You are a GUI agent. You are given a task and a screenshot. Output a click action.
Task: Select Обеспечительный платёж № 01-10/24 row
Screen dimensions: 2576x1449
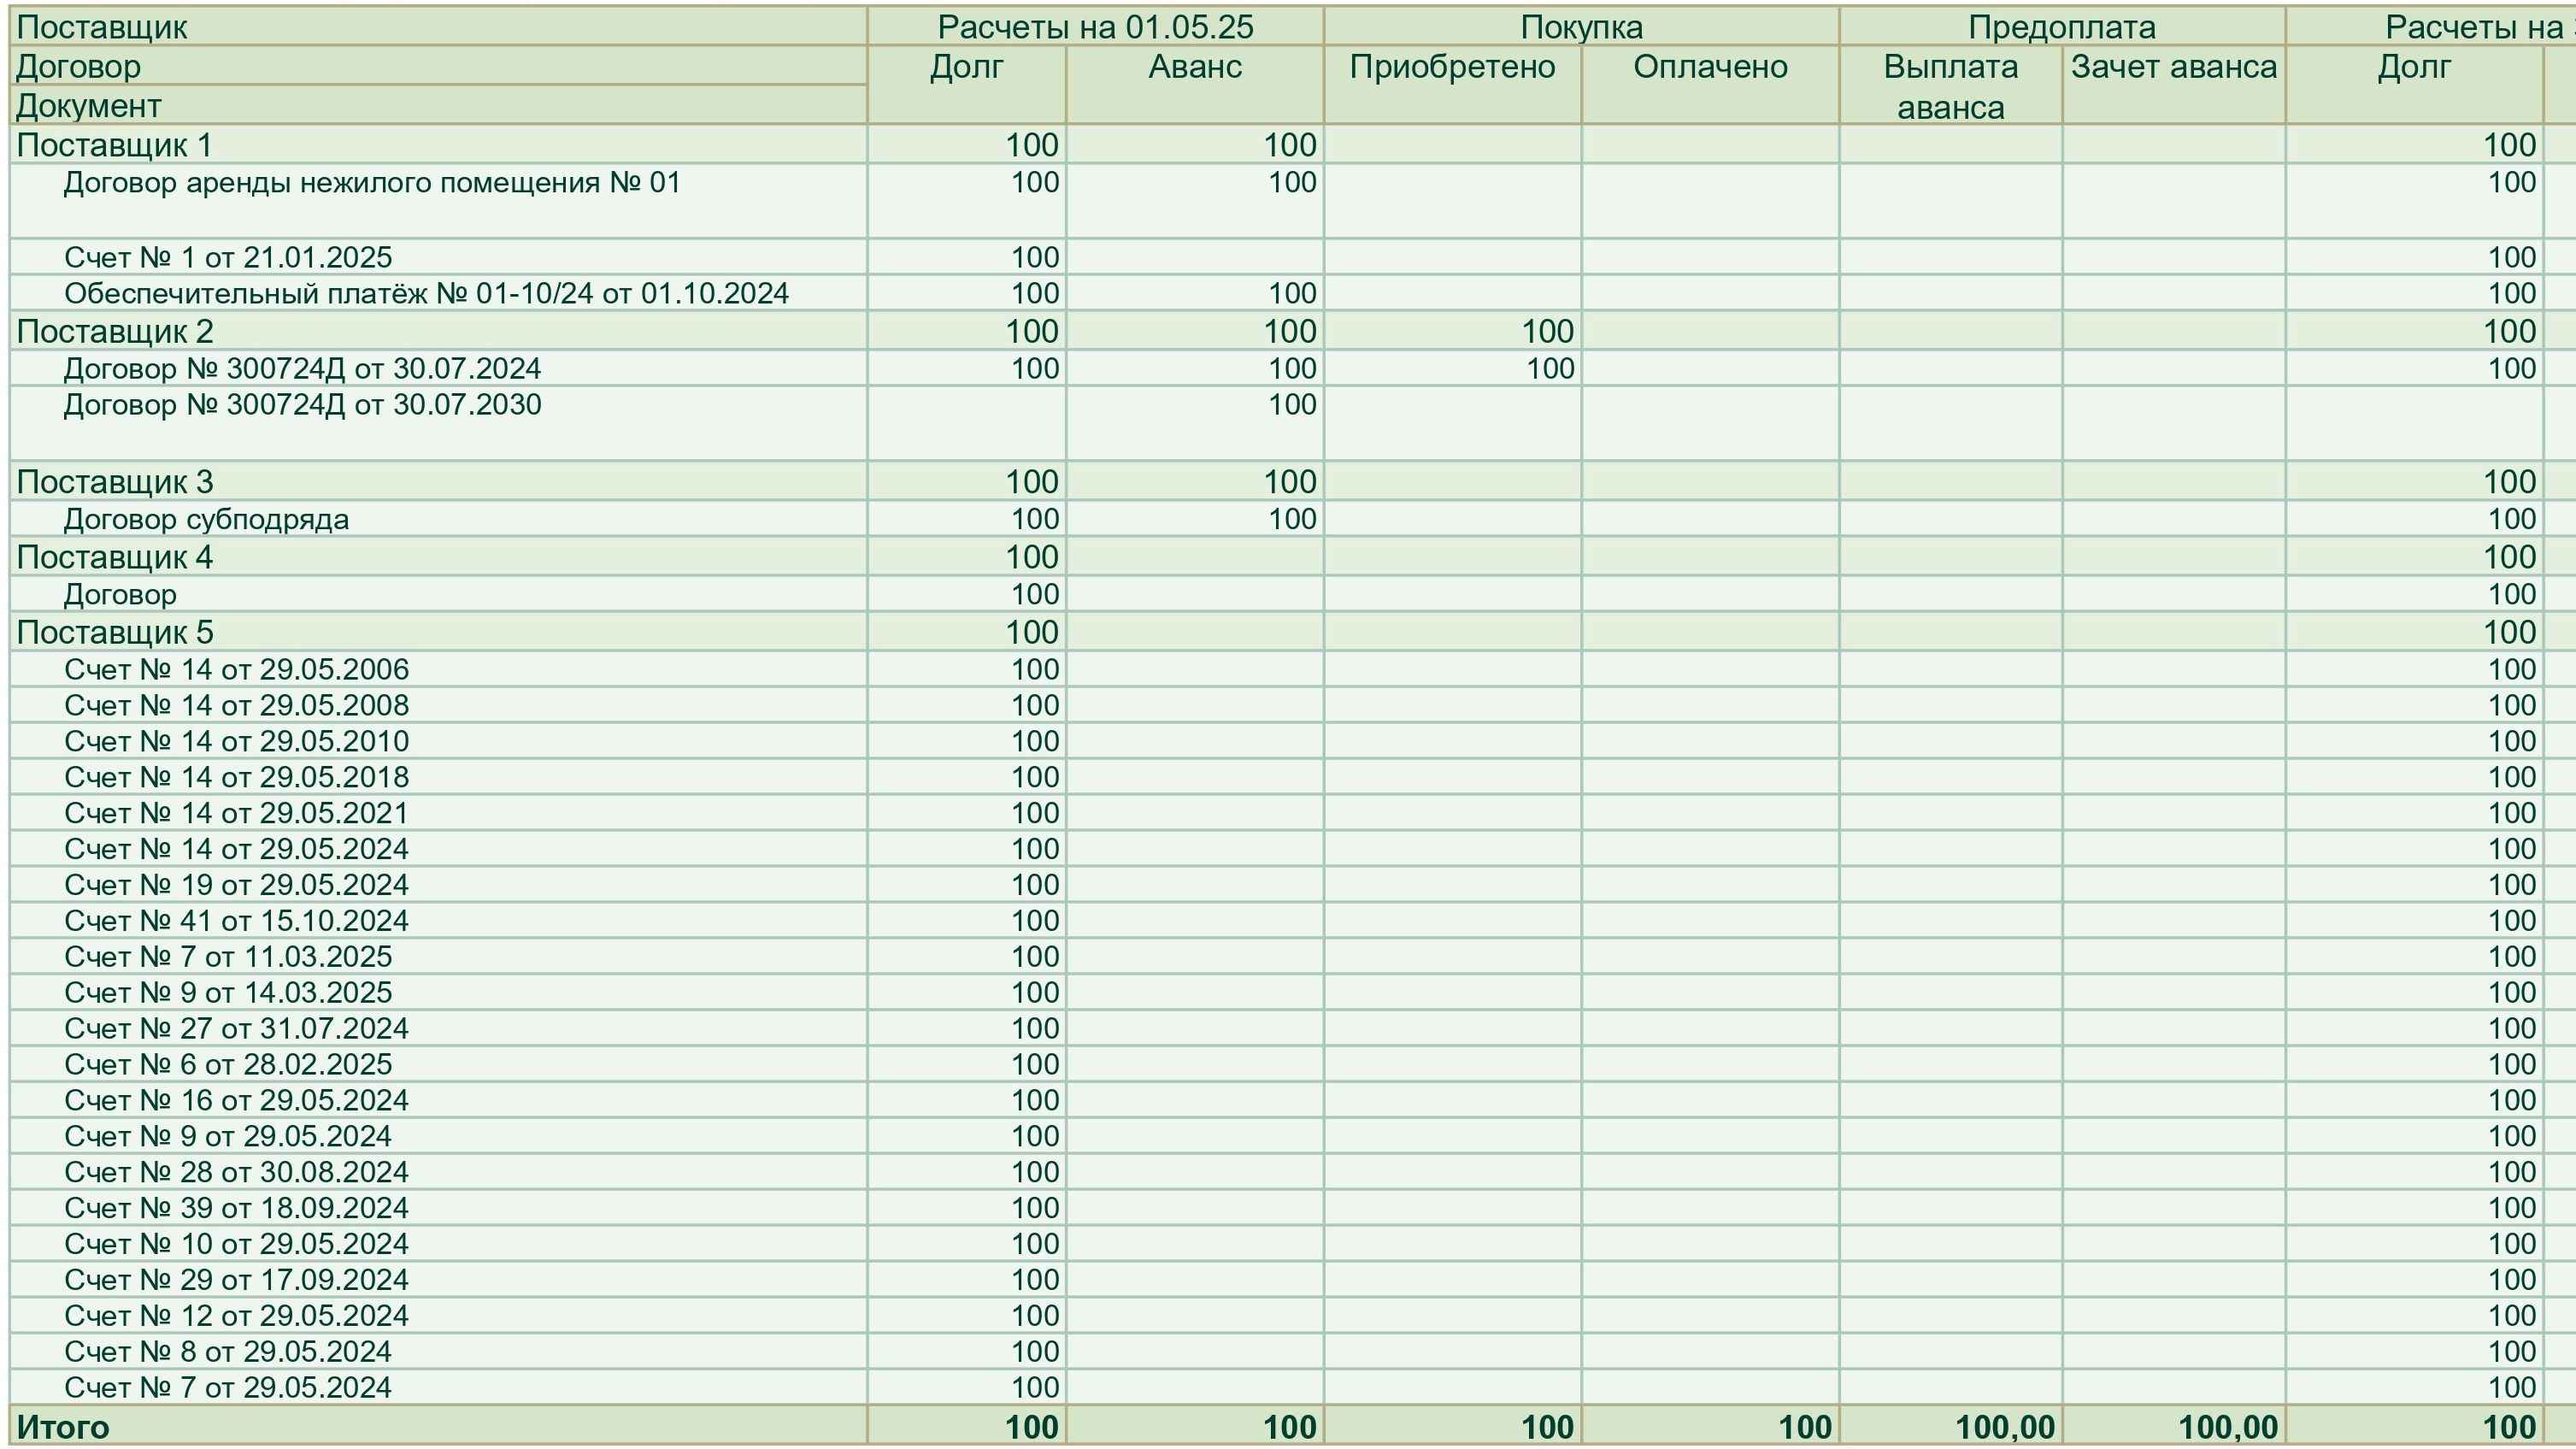point(426,294)
